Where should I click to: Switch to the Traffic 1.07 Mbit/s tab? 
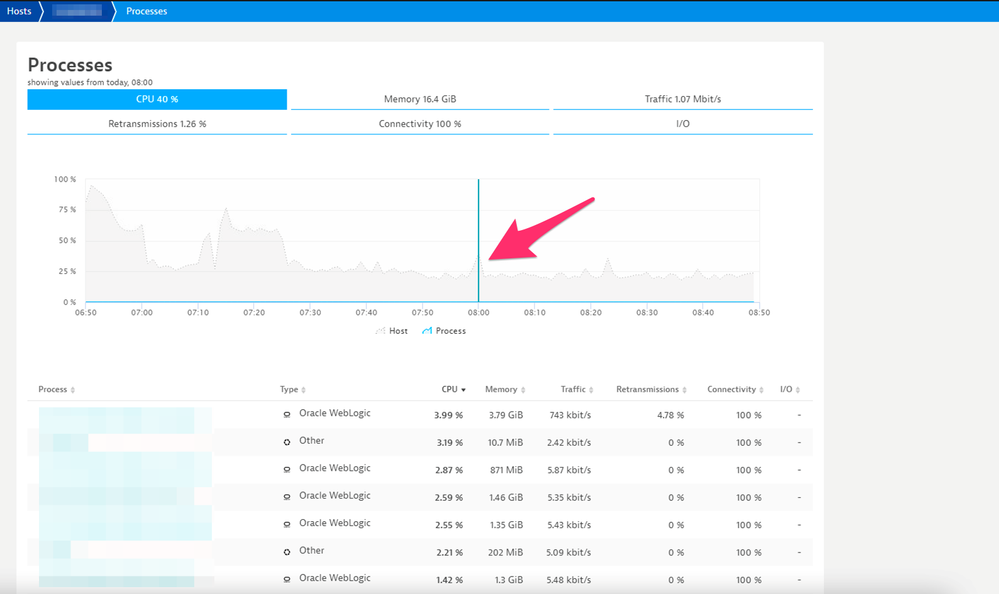click(682, 100)
